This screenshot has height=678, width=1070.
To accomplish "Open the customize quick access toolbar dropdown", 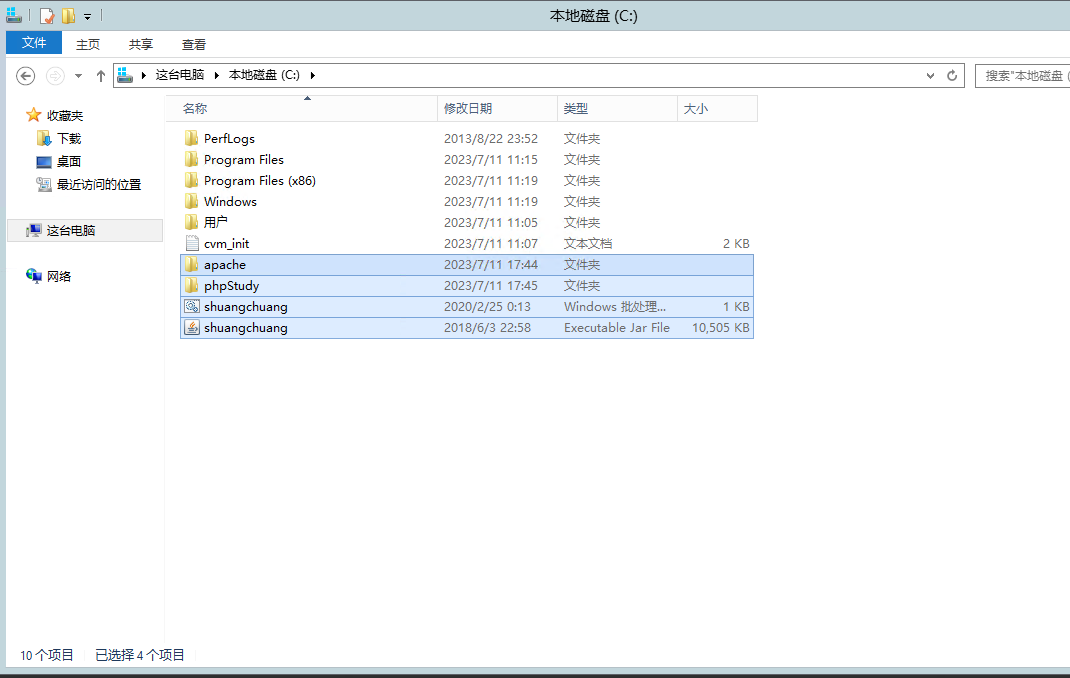I will [87, 17].
